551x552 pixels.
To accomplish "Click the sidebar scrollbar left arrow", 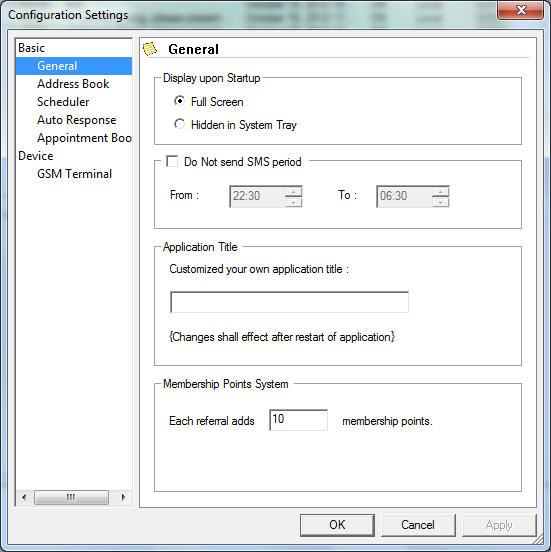I will pos(24,497).
